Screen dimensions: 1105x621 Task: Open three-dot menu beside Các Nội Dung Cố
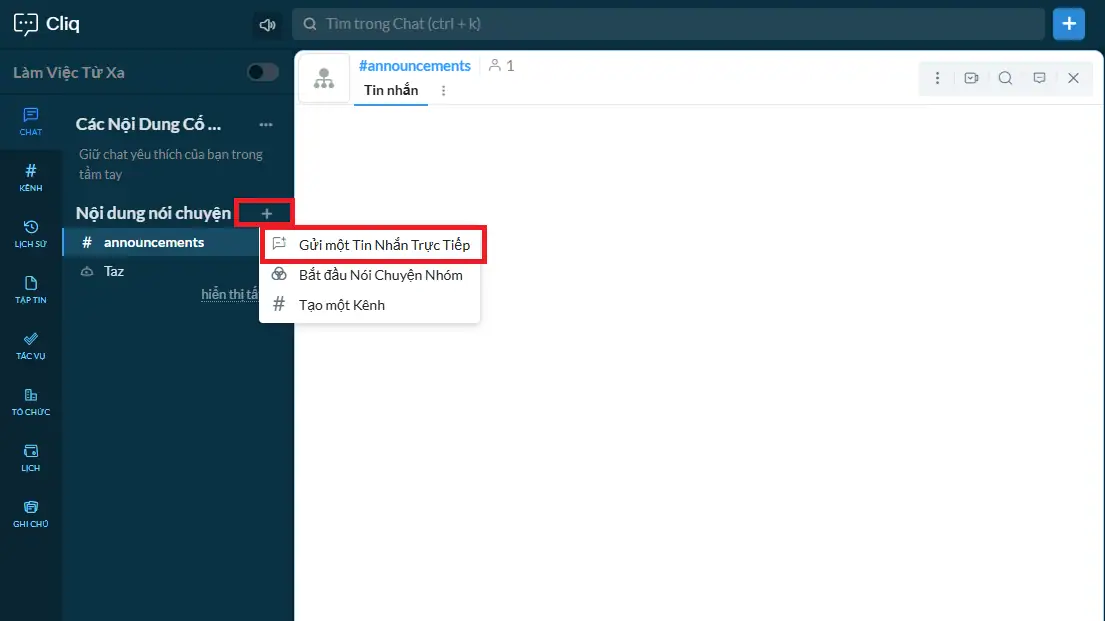click(266, 125)
